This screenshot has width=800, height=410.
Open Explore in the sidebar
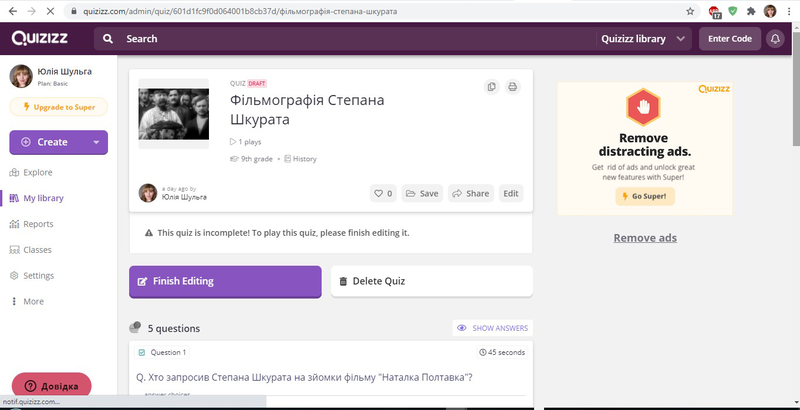pos(37,173)
